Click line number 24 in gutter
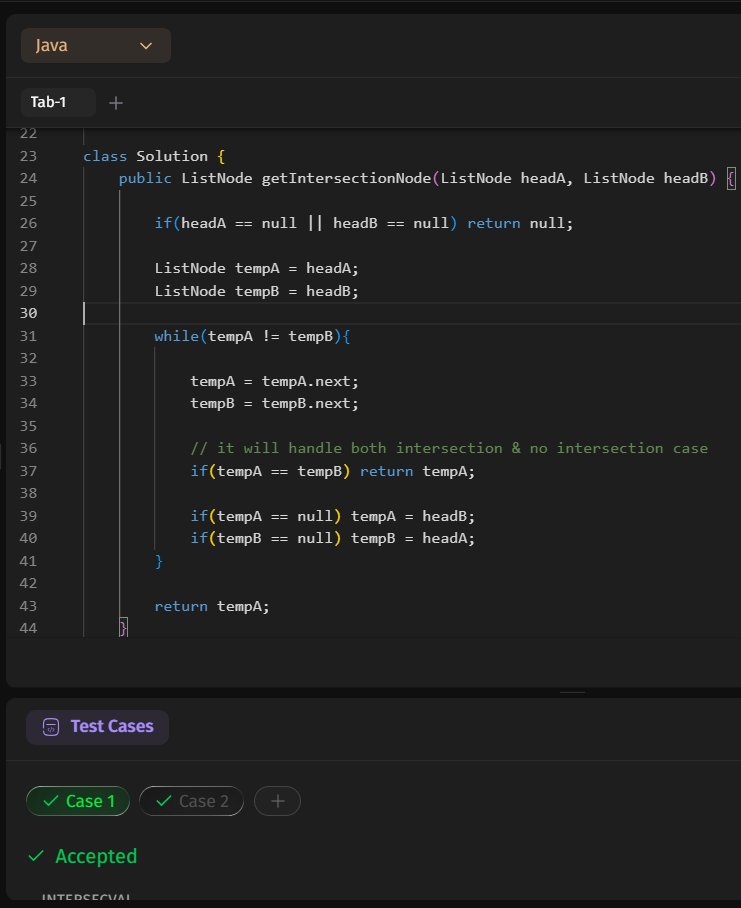The height and width of the screenshot is (908, 741). click(28, 178)
